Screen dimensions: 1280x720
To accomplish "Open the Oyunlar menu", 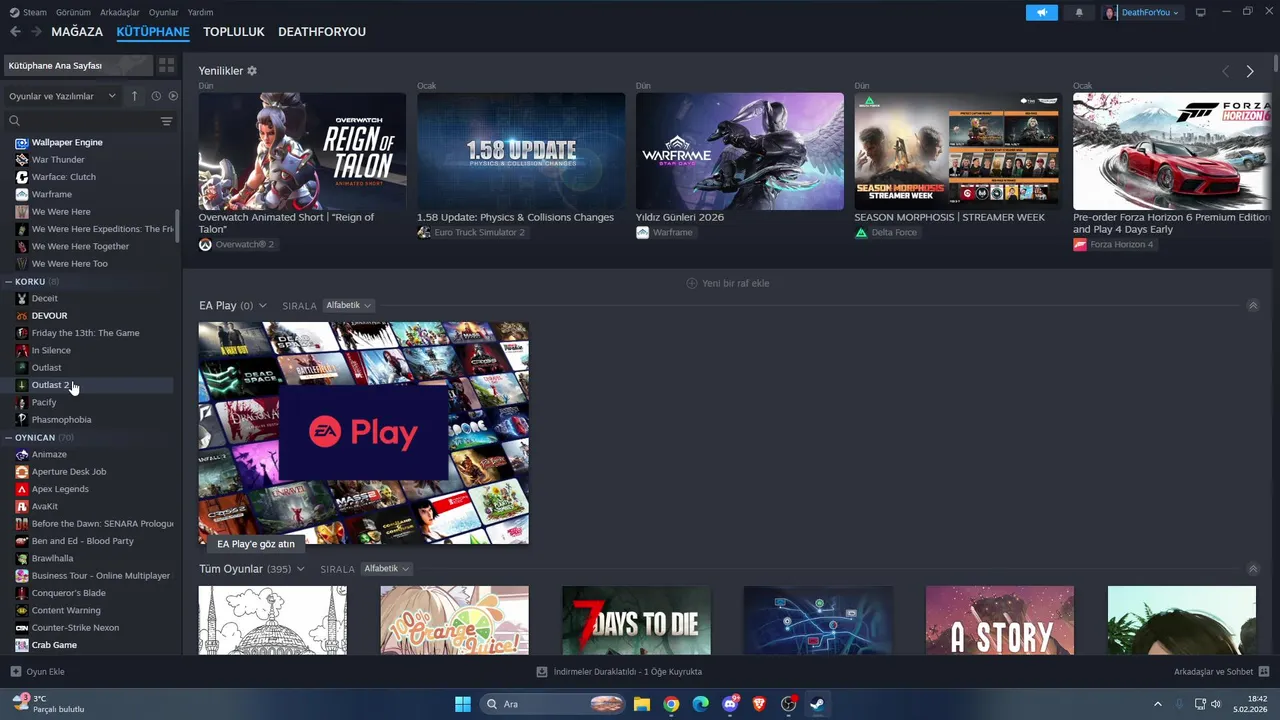I will (164, 12).
